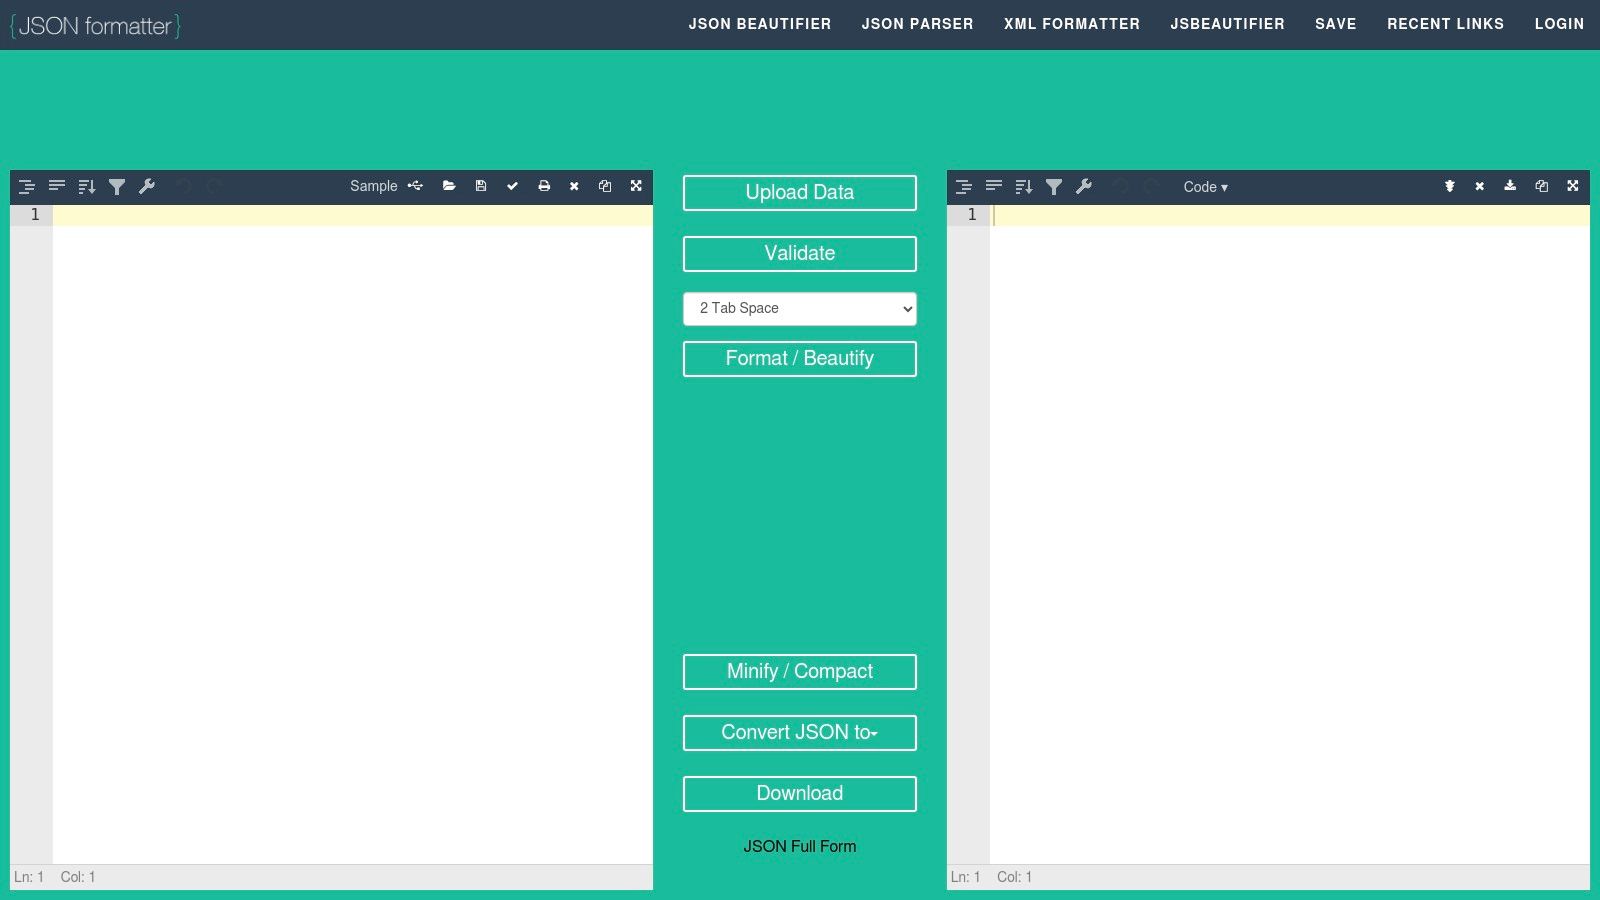The height and width of the screenshot is (900, 1600).
Task: Open the 2 Tab Space dropdown
Action: 799,309
